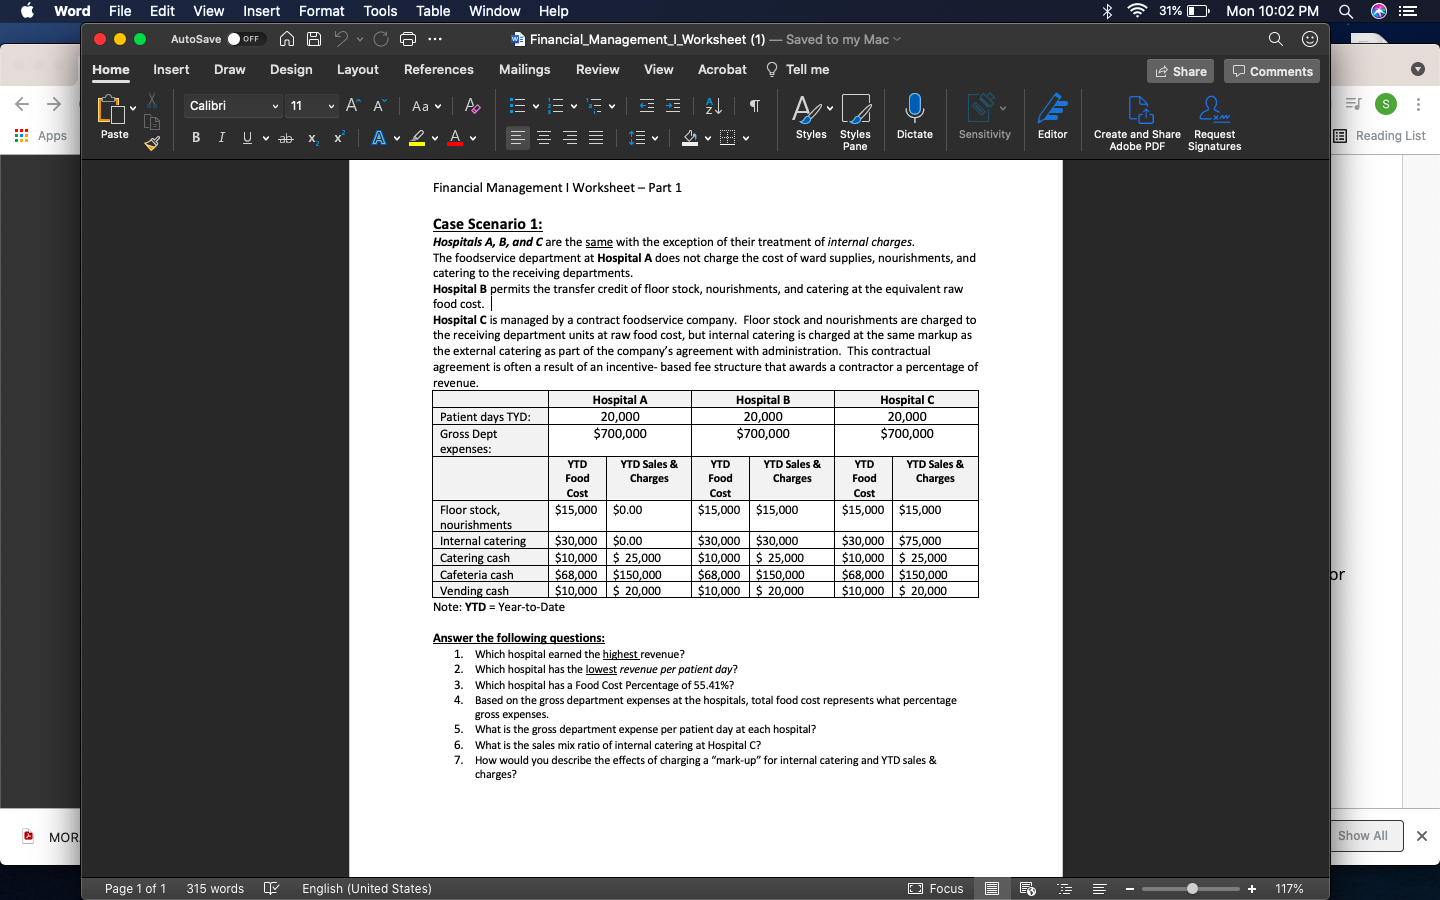Enable Focus mode from the status bar
This screenshot has height=900, width=1440.
pos(936,888)
